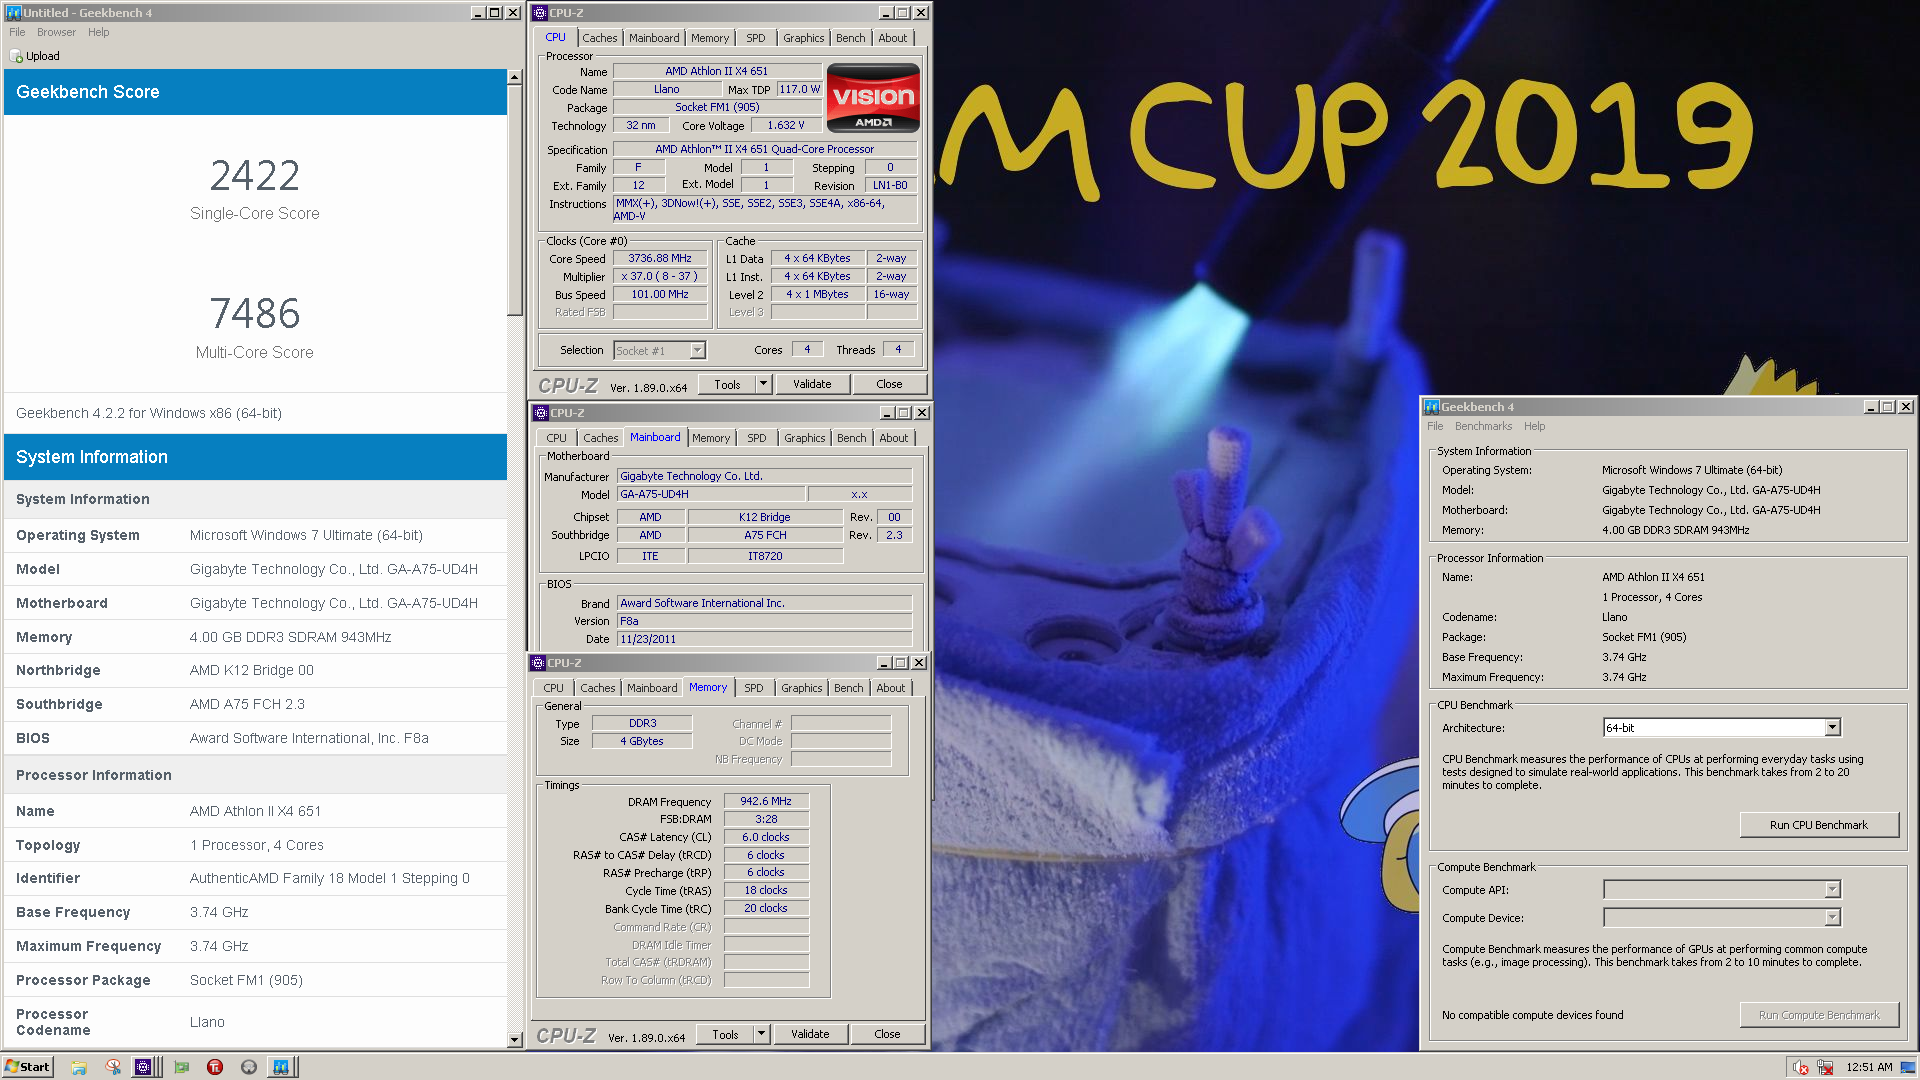Click scroll-up arrow in Geekbench results
This screenshot has width=1920, height=1080.
coord(515,77)
